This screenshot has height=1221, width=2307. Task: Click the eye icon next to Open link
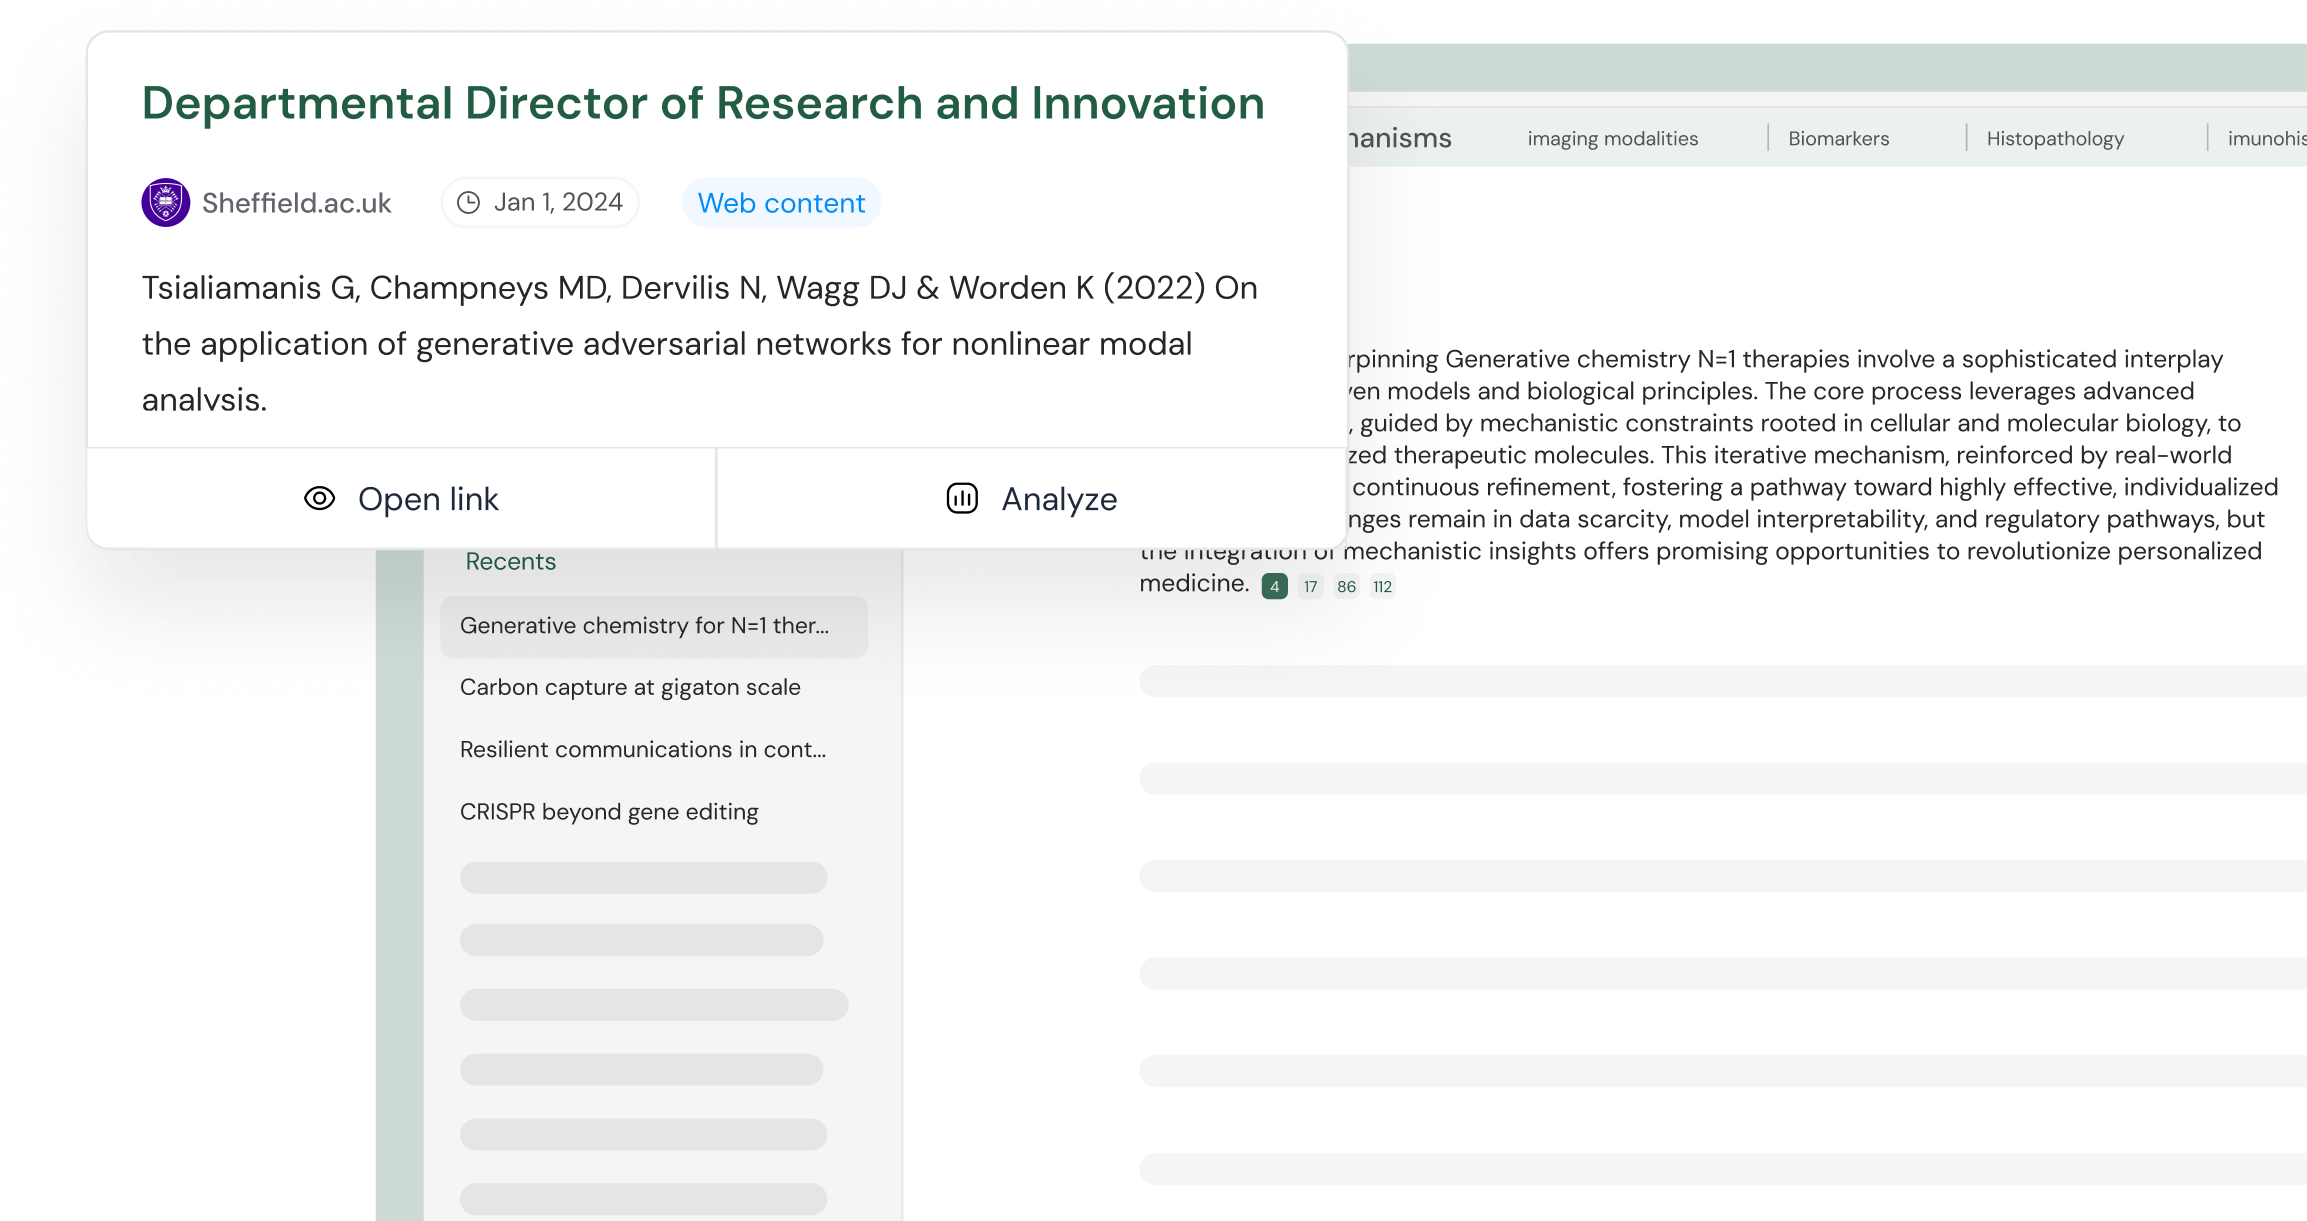point(319,498)
